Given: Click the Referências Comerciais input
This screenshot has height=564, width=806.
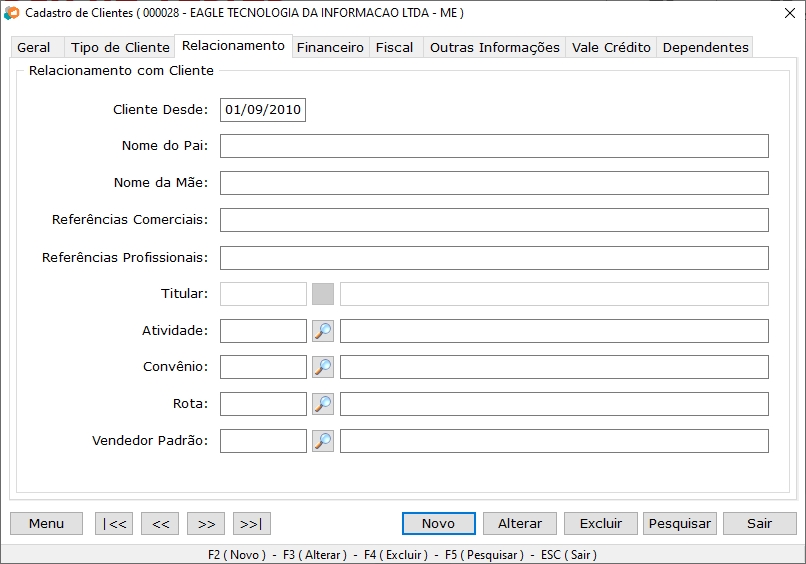Looking at the screenshot, I should pos(494,220).
